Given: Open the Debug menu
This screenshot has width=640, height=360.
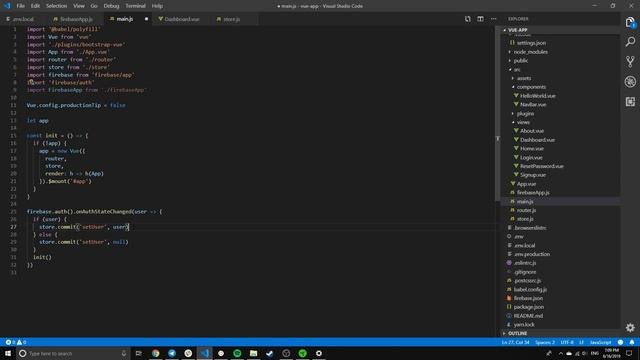Looking at the screenshot, I should pyautogui.click(x=111, y=6).
